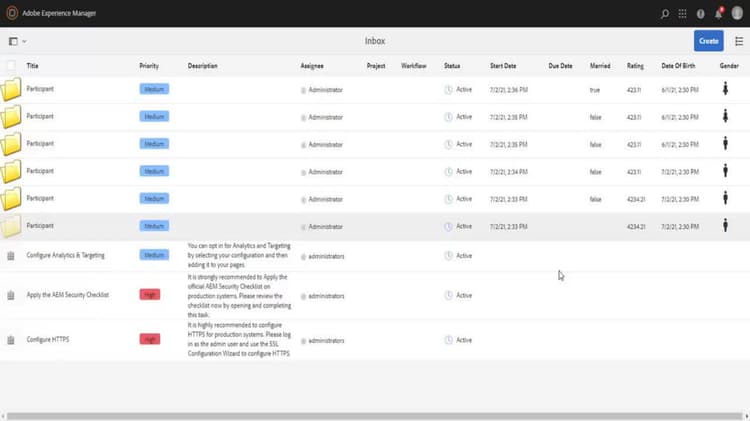
Task: Open the search magnifier in top bar
Action: (665, 14)
